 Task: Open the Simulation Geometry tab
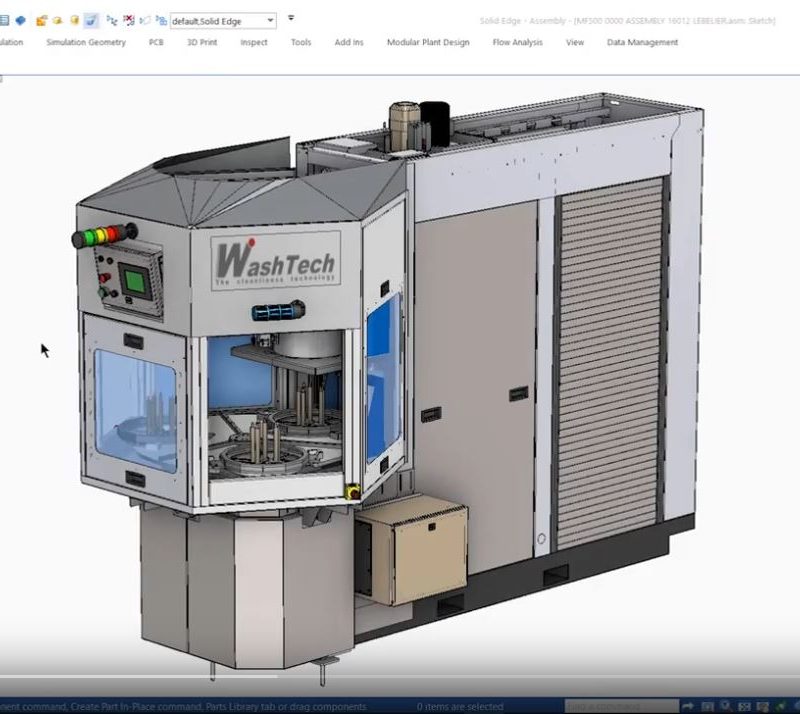click(86, 42)
